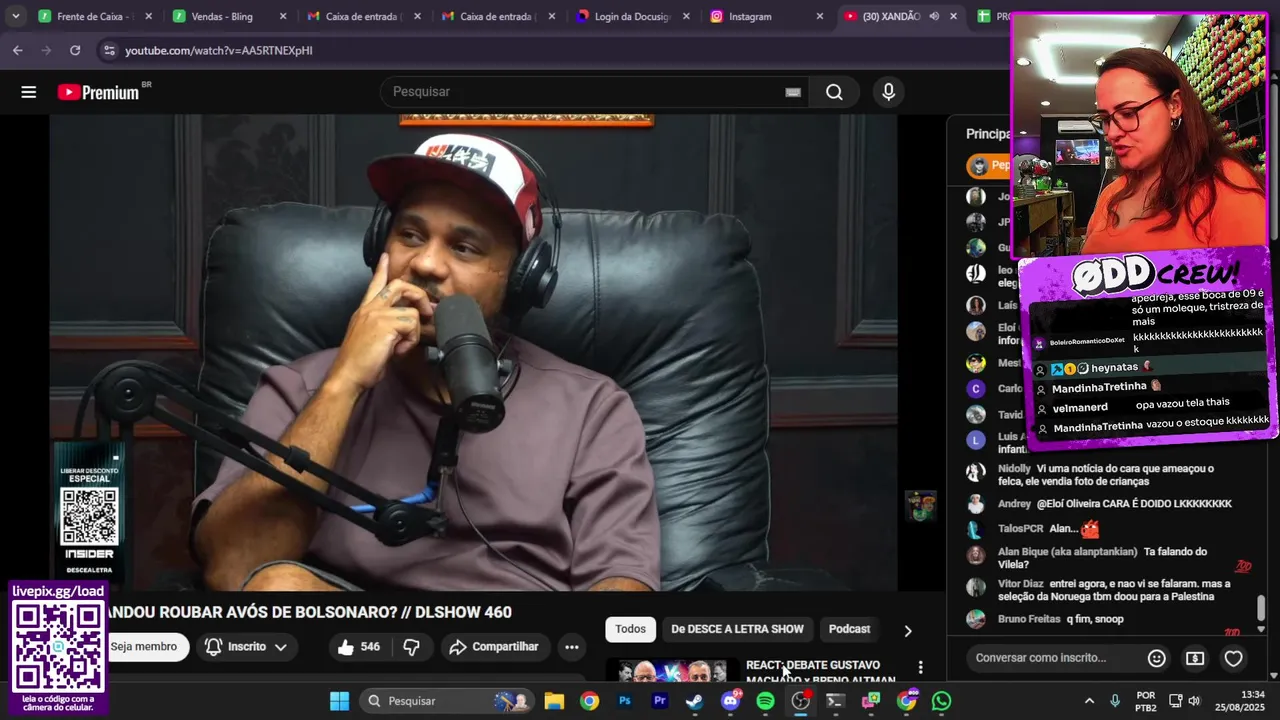Open File Explorer from the taskbar
This screenshot has width=1280, height=720.
pyautogui.click(x=554, y=701)
